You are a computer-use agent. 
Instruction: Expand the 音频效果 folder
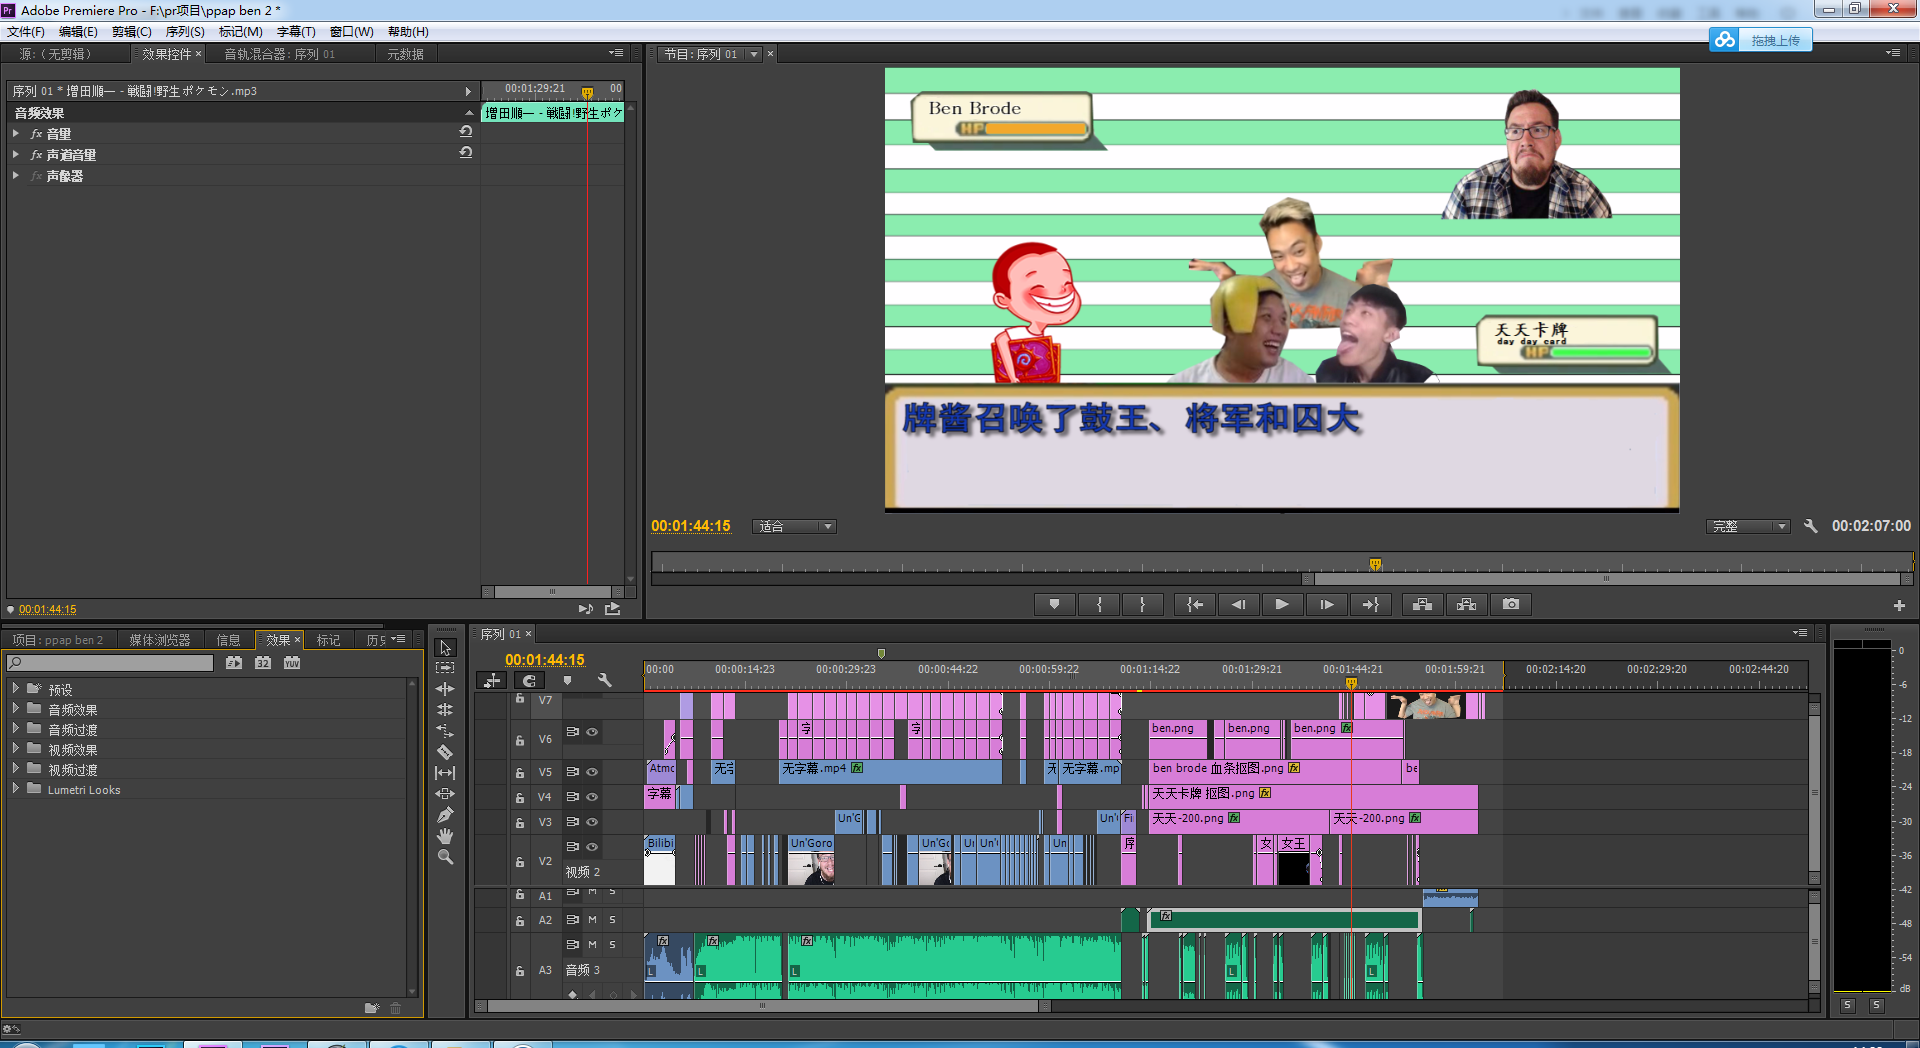(16, 709)
